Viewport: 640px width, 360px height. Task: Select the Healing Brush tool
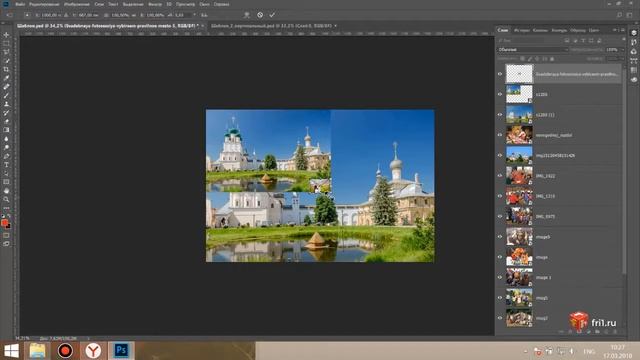point(6,87)
